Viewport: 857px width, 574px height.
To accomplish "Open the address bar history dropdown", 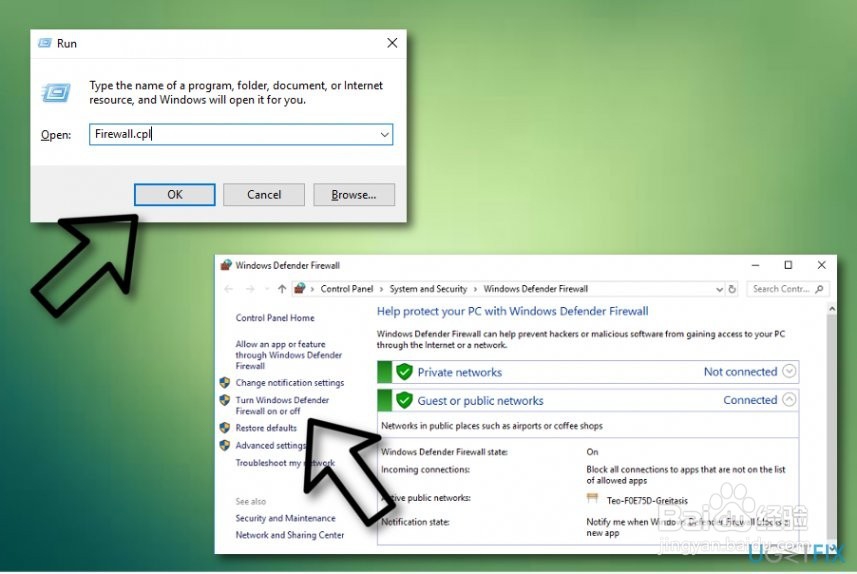I will [719, 289].
